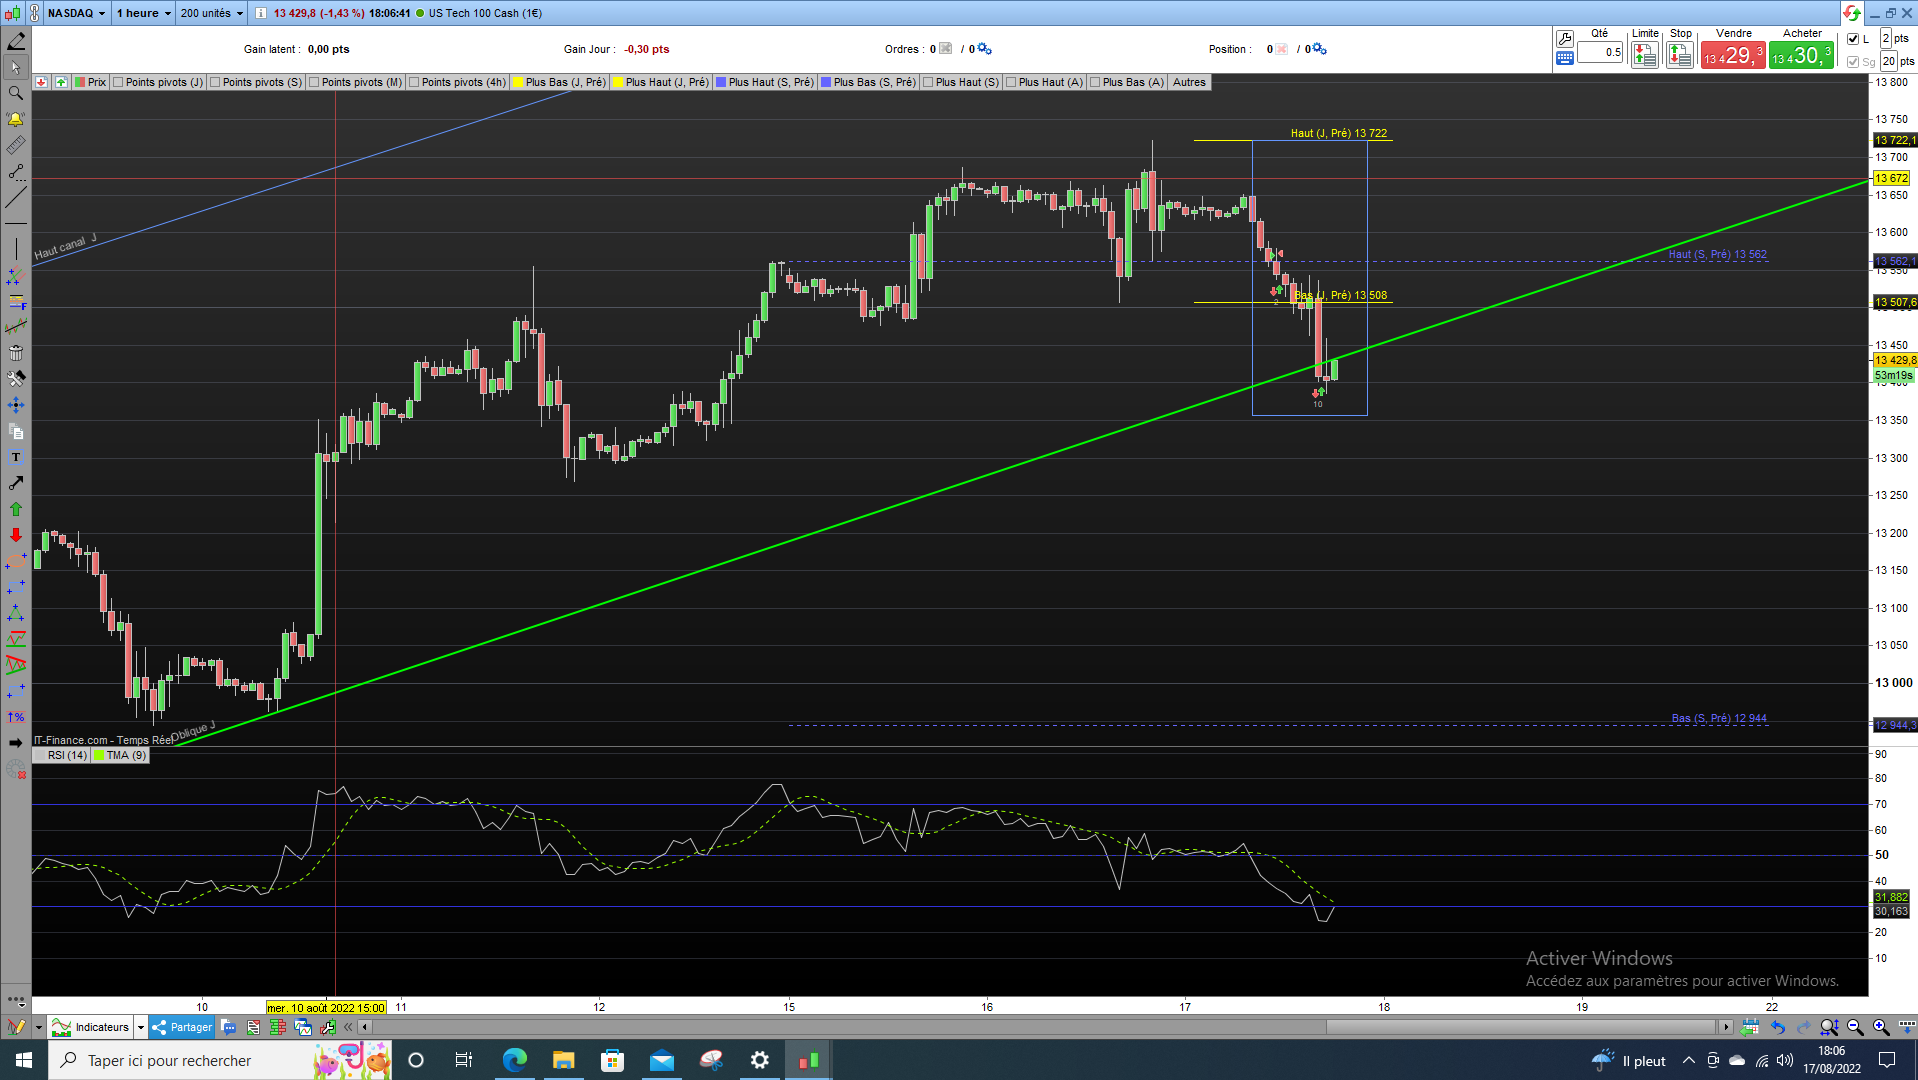Open the NASDAQ instrument dropdown
The height and width of the screenshot is (1080, 1918).
click(76, 13)
